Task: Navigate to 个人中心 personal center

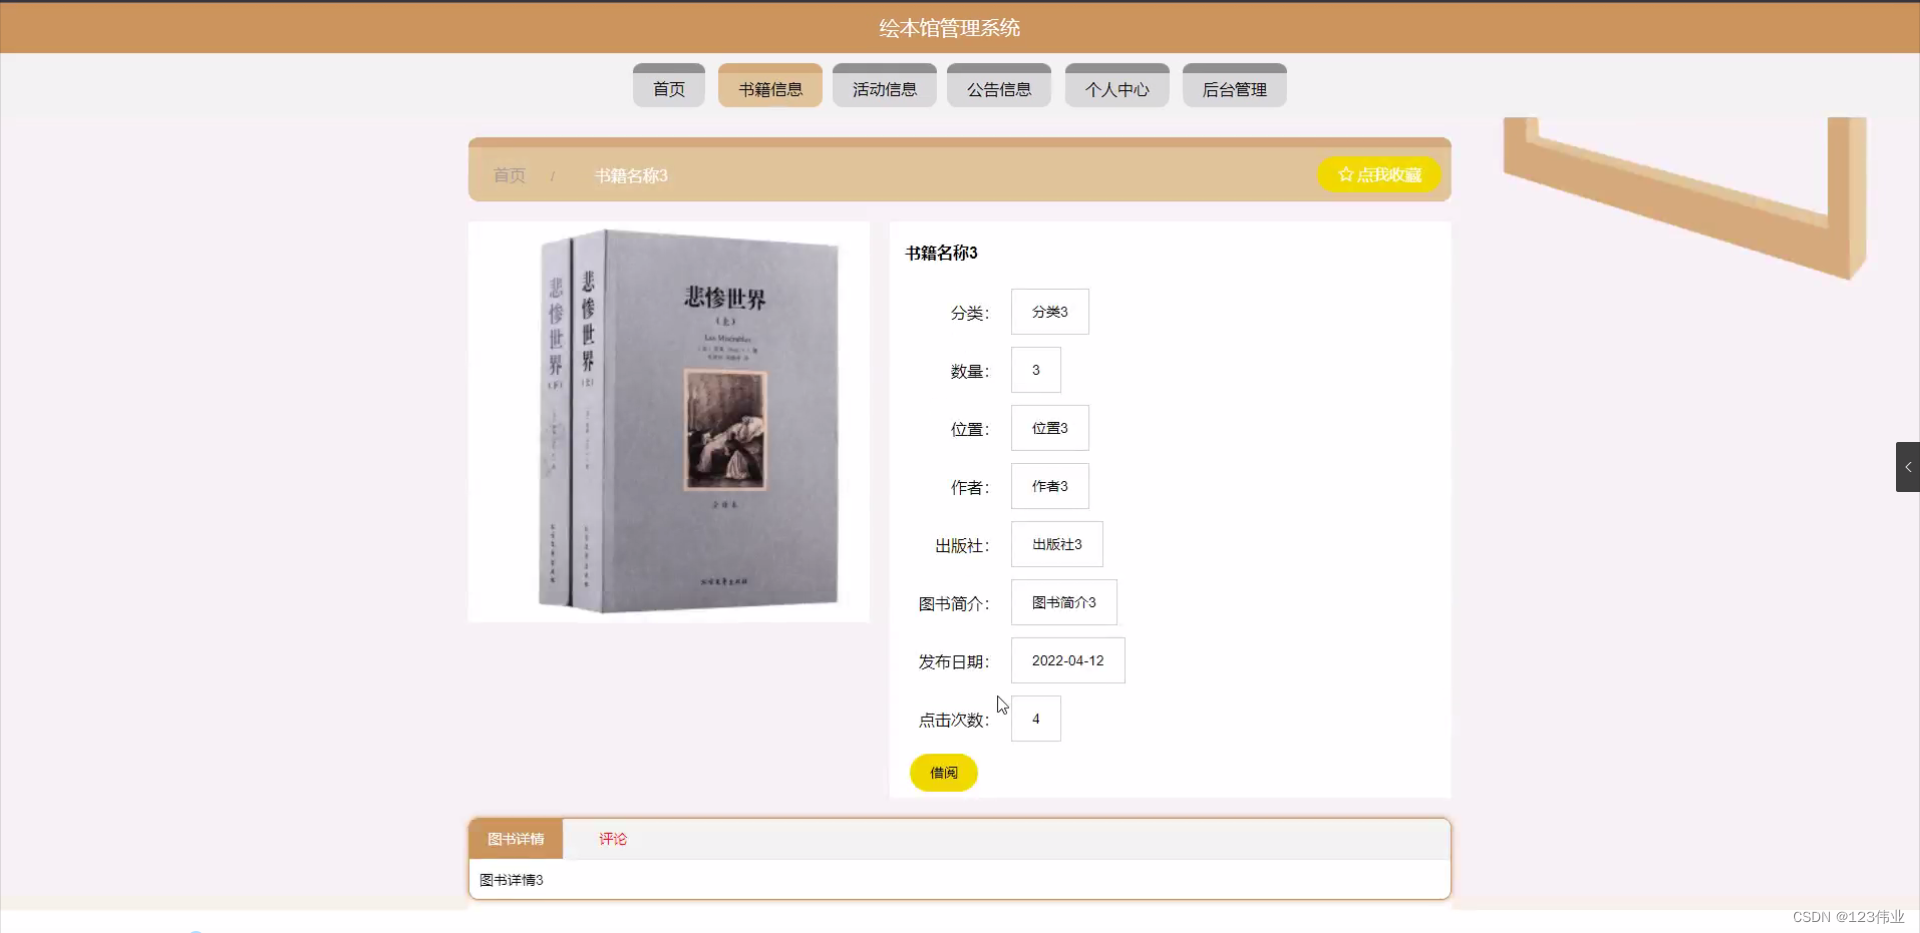Action: click(1116, 88)
